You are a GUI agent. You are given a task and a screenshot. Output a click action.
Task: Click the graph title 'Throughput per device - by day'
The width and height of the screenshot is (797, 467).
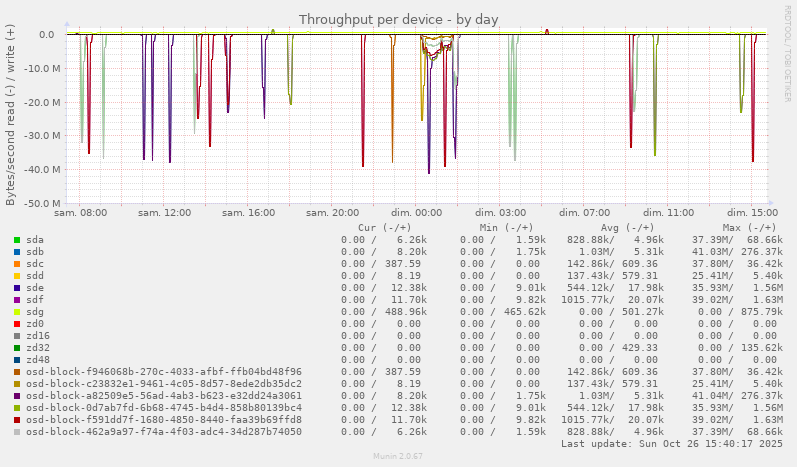(x=398, y=19)
